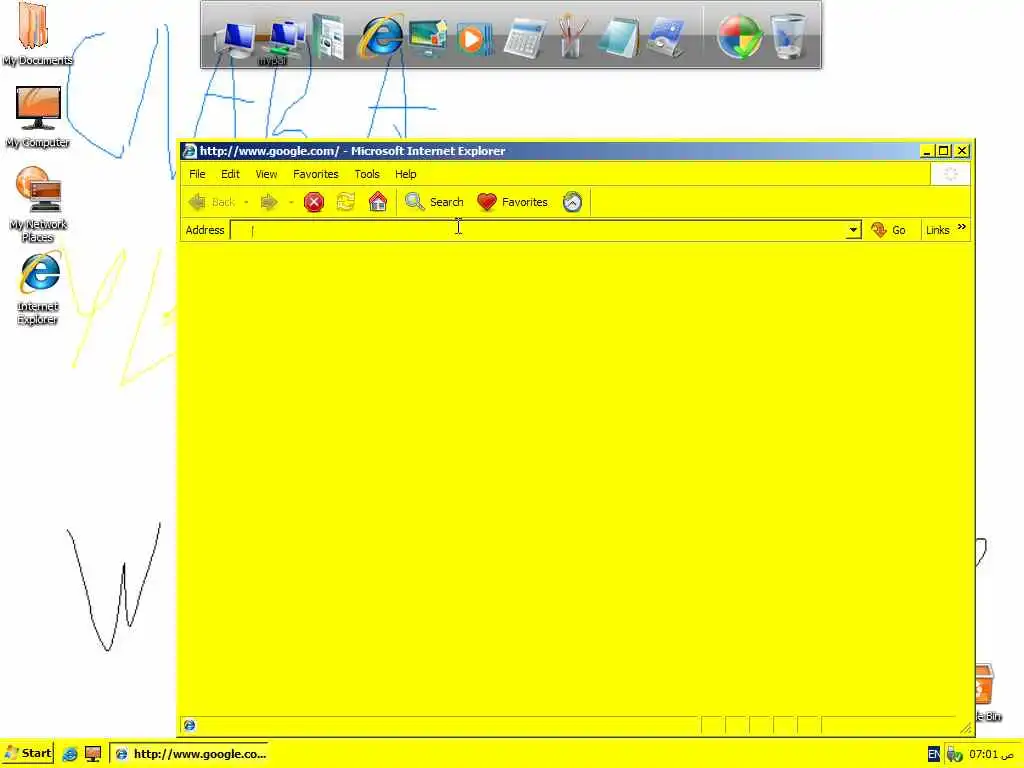
Task: Launch the media player dock icon
Action: point(473,39)
